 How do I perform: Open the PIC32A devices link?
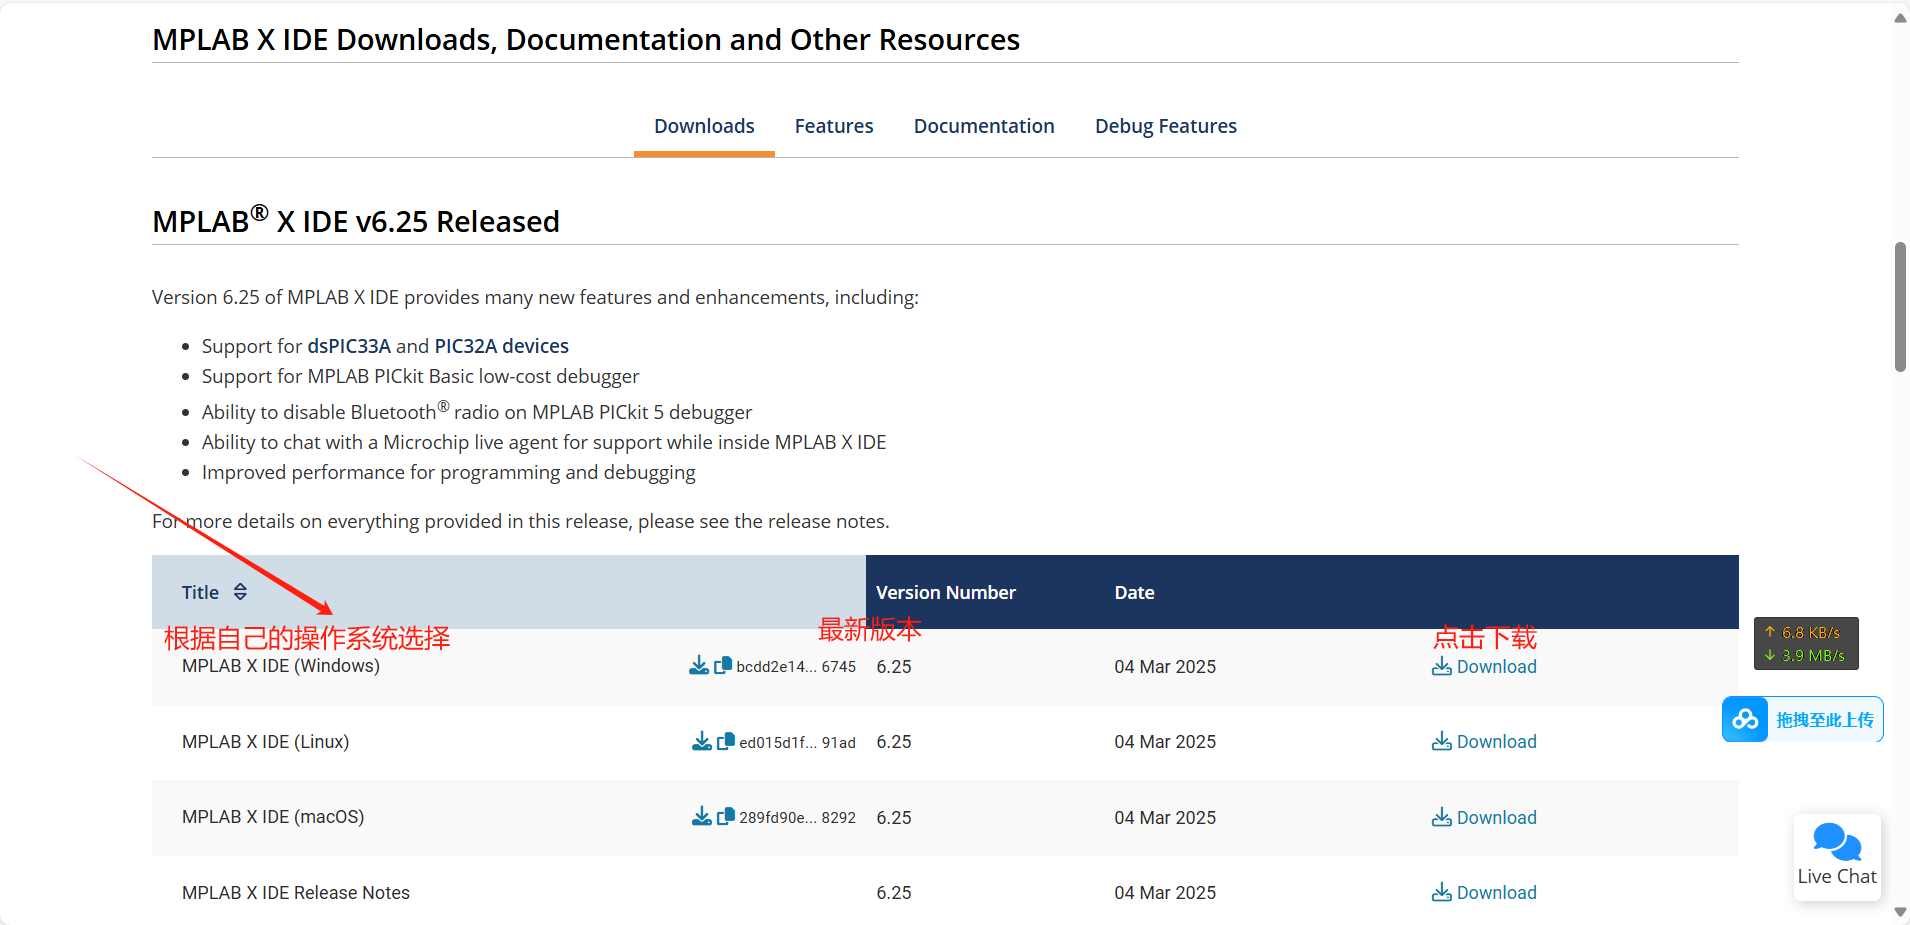coord(501,346)
